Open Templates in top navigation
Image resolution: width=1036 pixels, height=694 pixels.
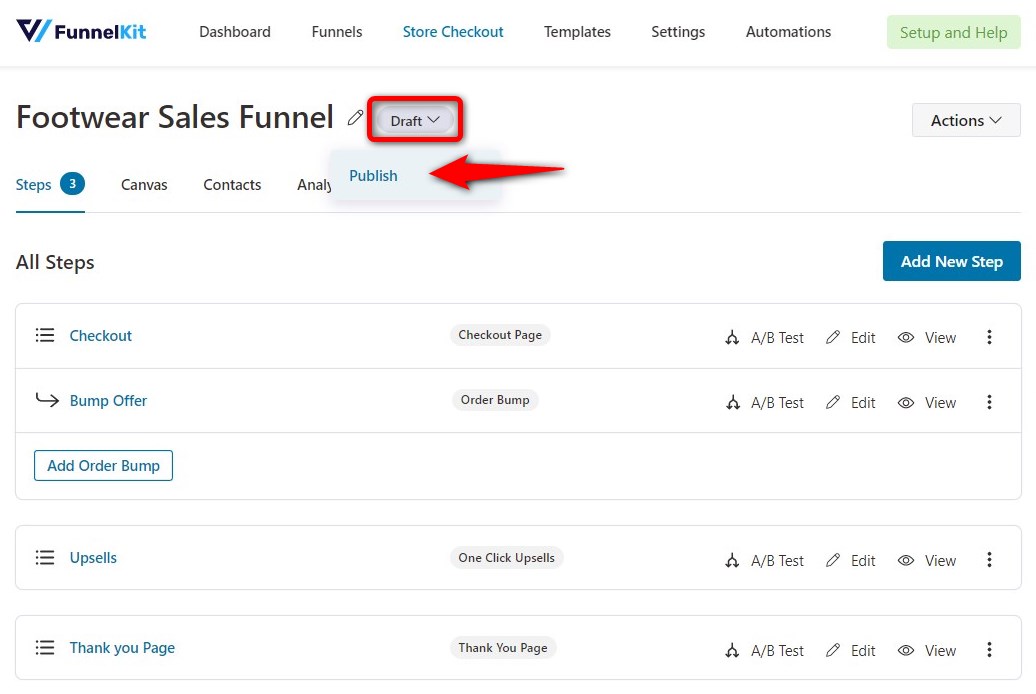pos(577,32)
